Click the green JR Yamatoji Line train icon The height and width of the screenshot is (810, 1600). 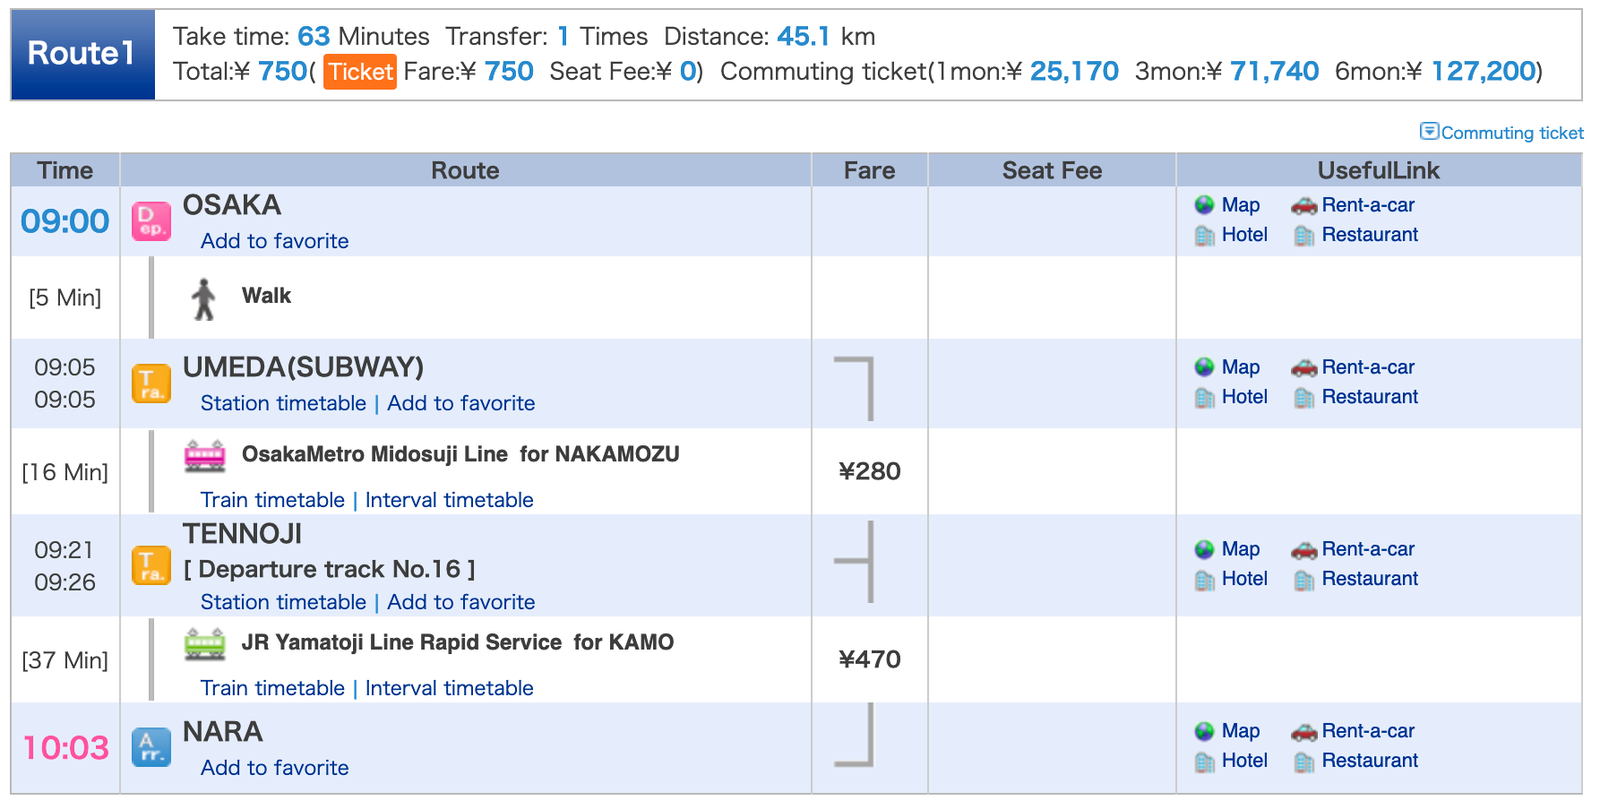tap(205, 644)
